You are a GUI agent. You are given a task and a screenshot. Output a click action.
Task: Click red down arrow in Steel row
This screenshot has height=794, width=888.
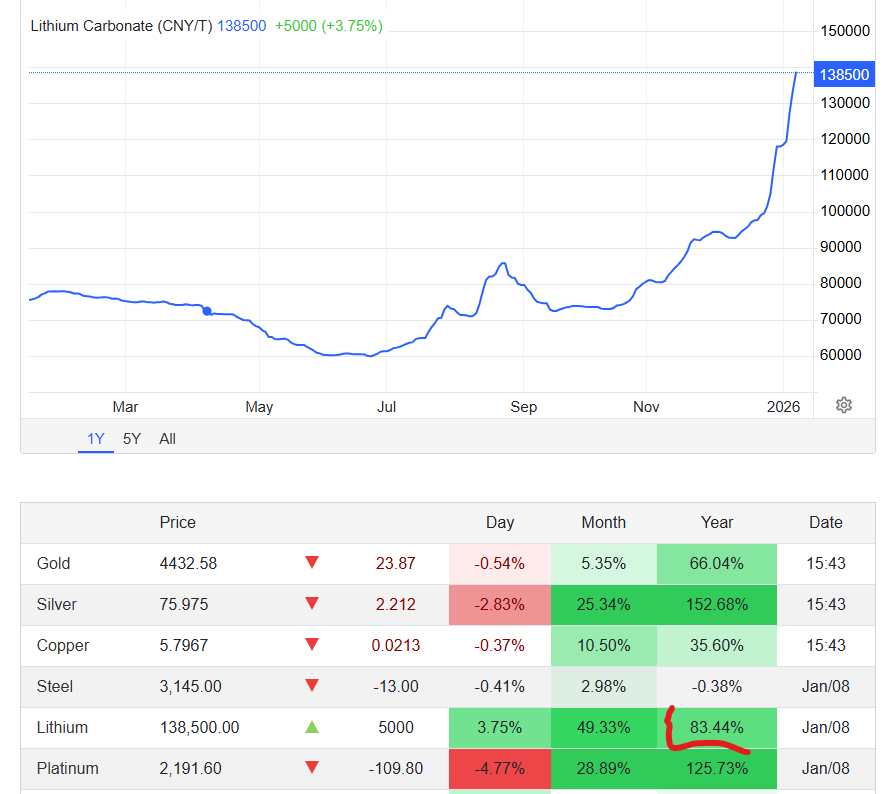click(312, 686)
